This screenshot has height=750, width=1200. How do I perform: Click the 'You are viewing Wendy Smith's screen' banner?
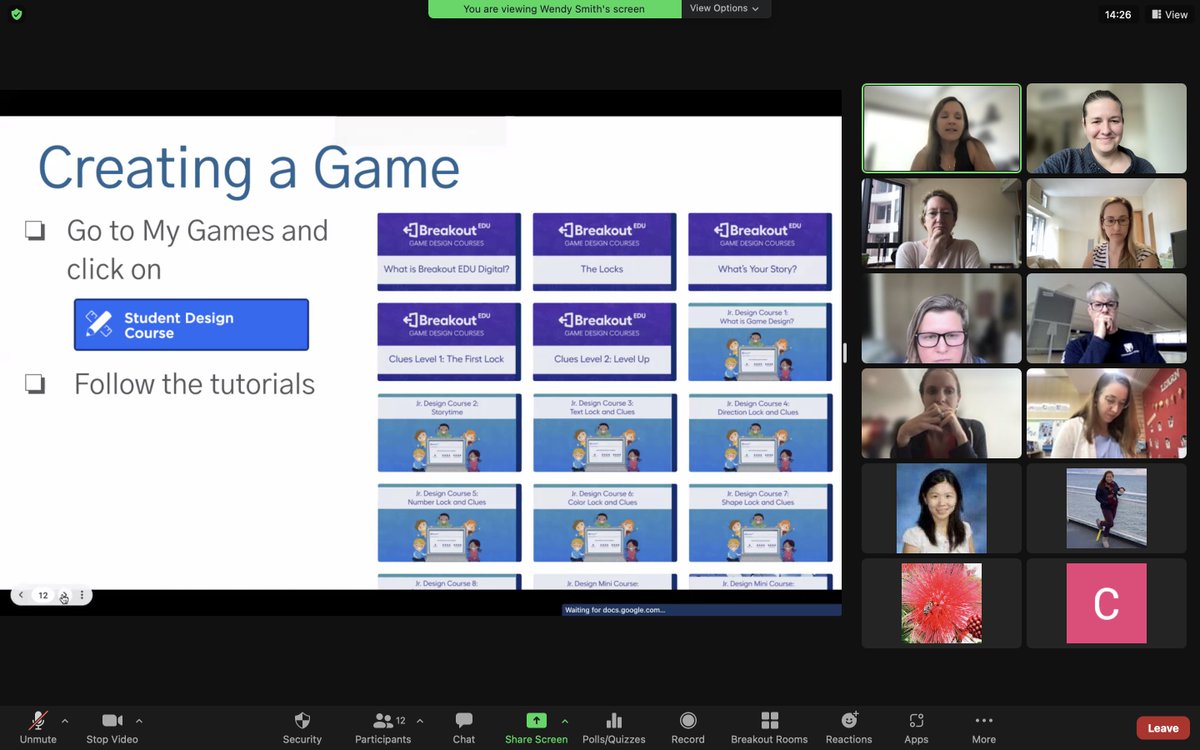554,9
